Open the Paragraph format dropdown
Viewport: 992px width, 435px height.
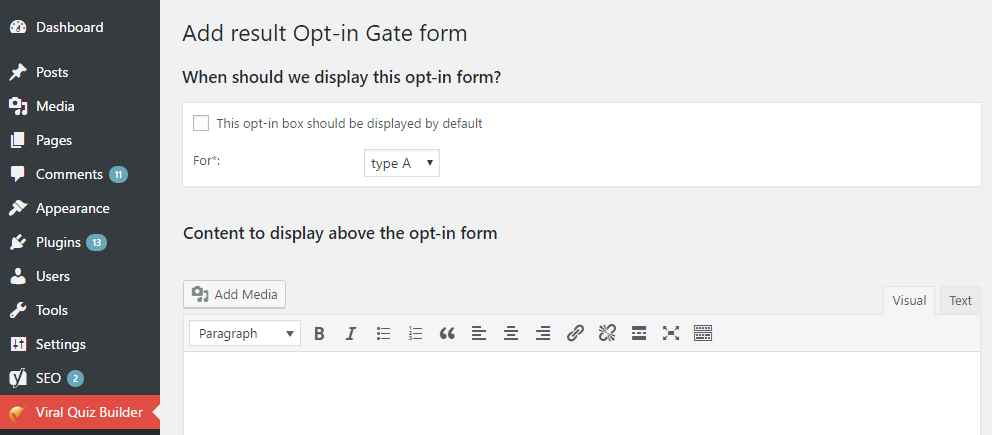(244, 334)
